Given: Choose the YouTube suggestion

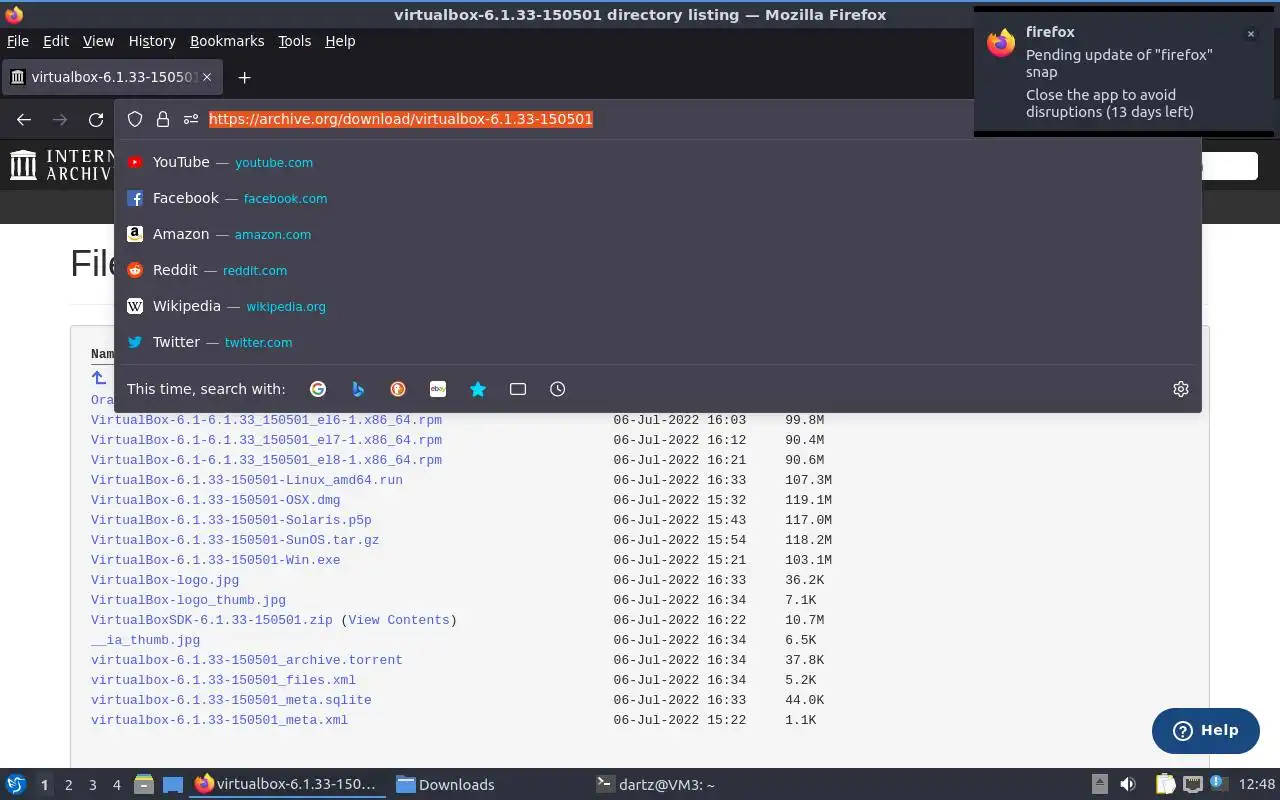Looking at the screenshot, I should point(657,162).
